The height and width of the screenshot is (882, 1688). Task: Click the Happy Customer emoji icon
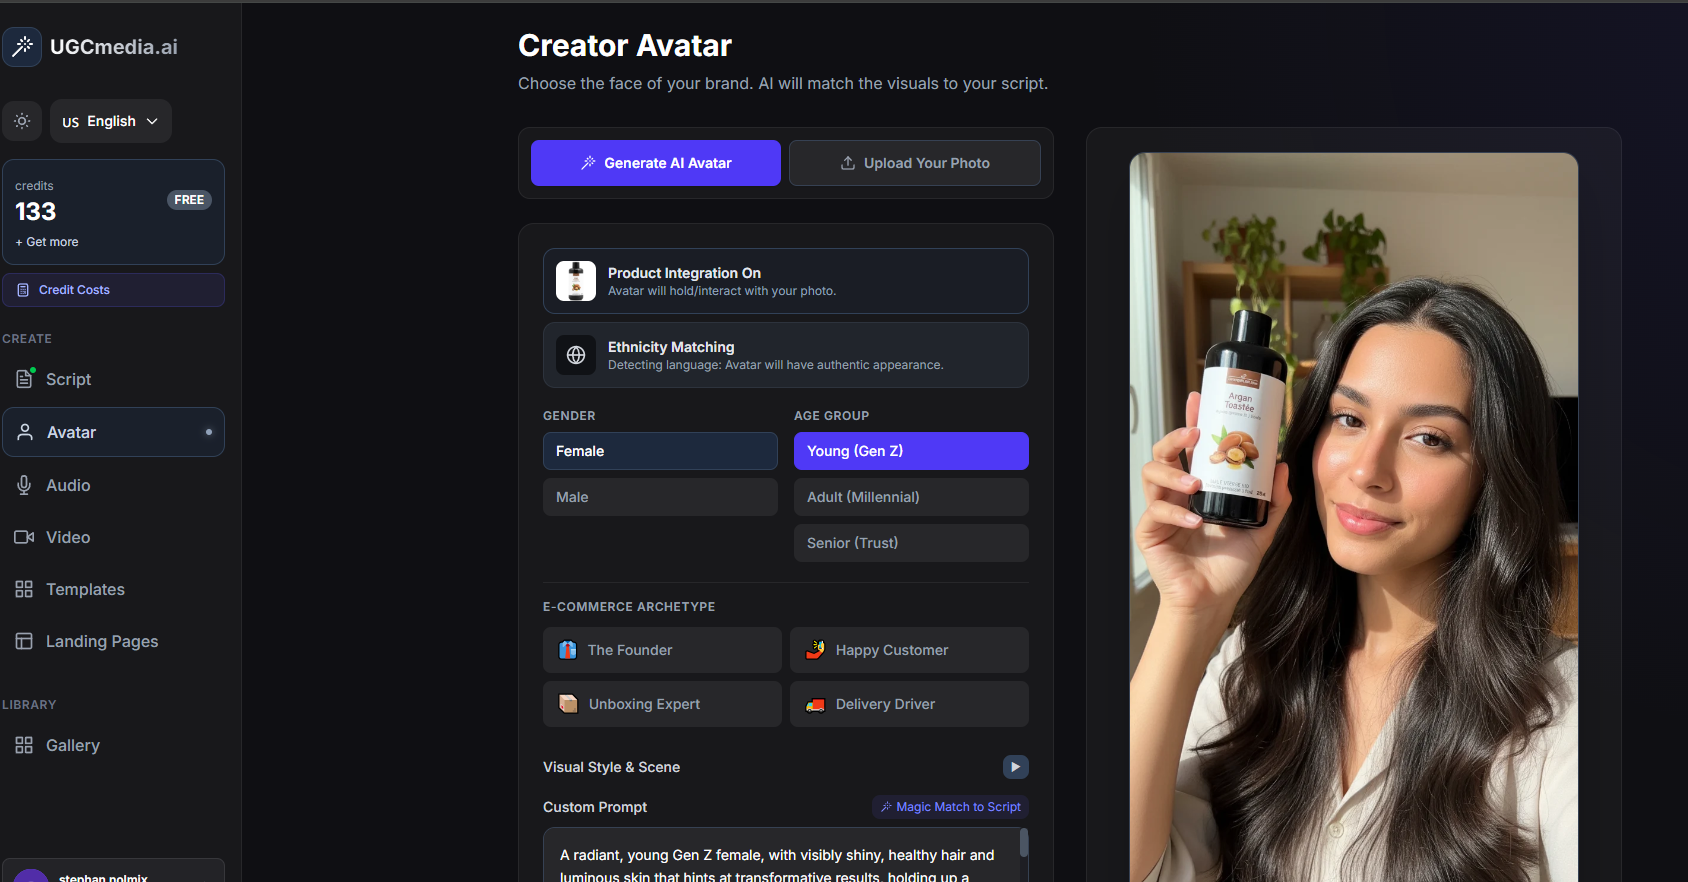[x=816, y=650]
